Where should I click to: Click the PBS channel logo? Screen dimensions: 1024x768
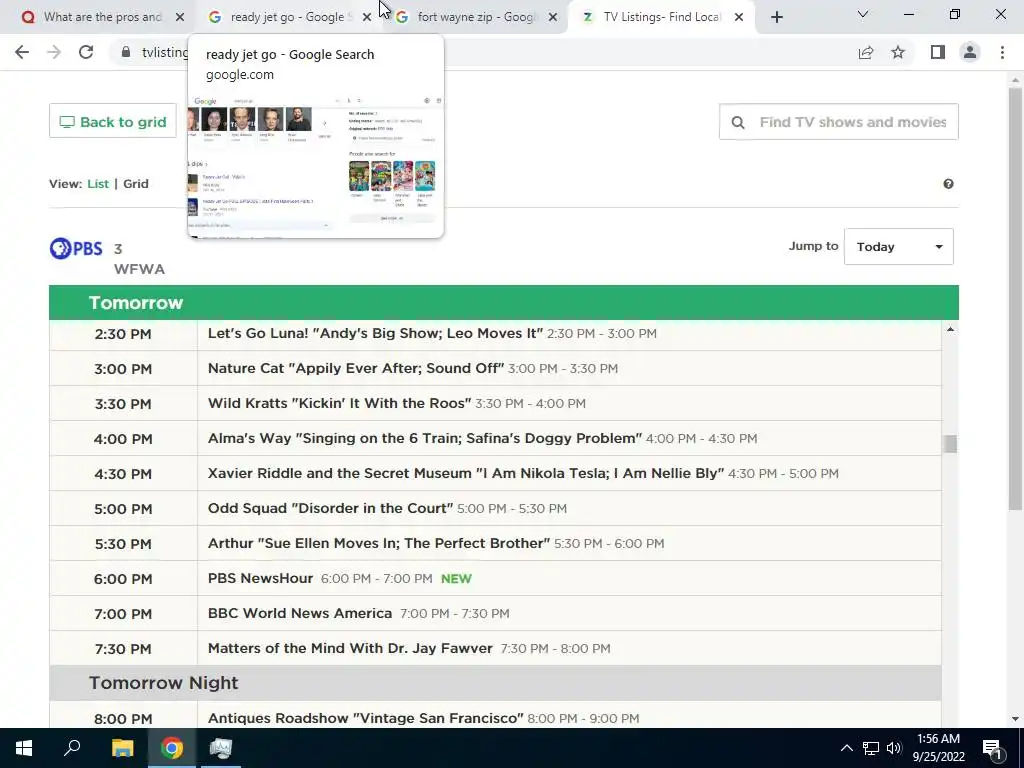click(76, 249)
